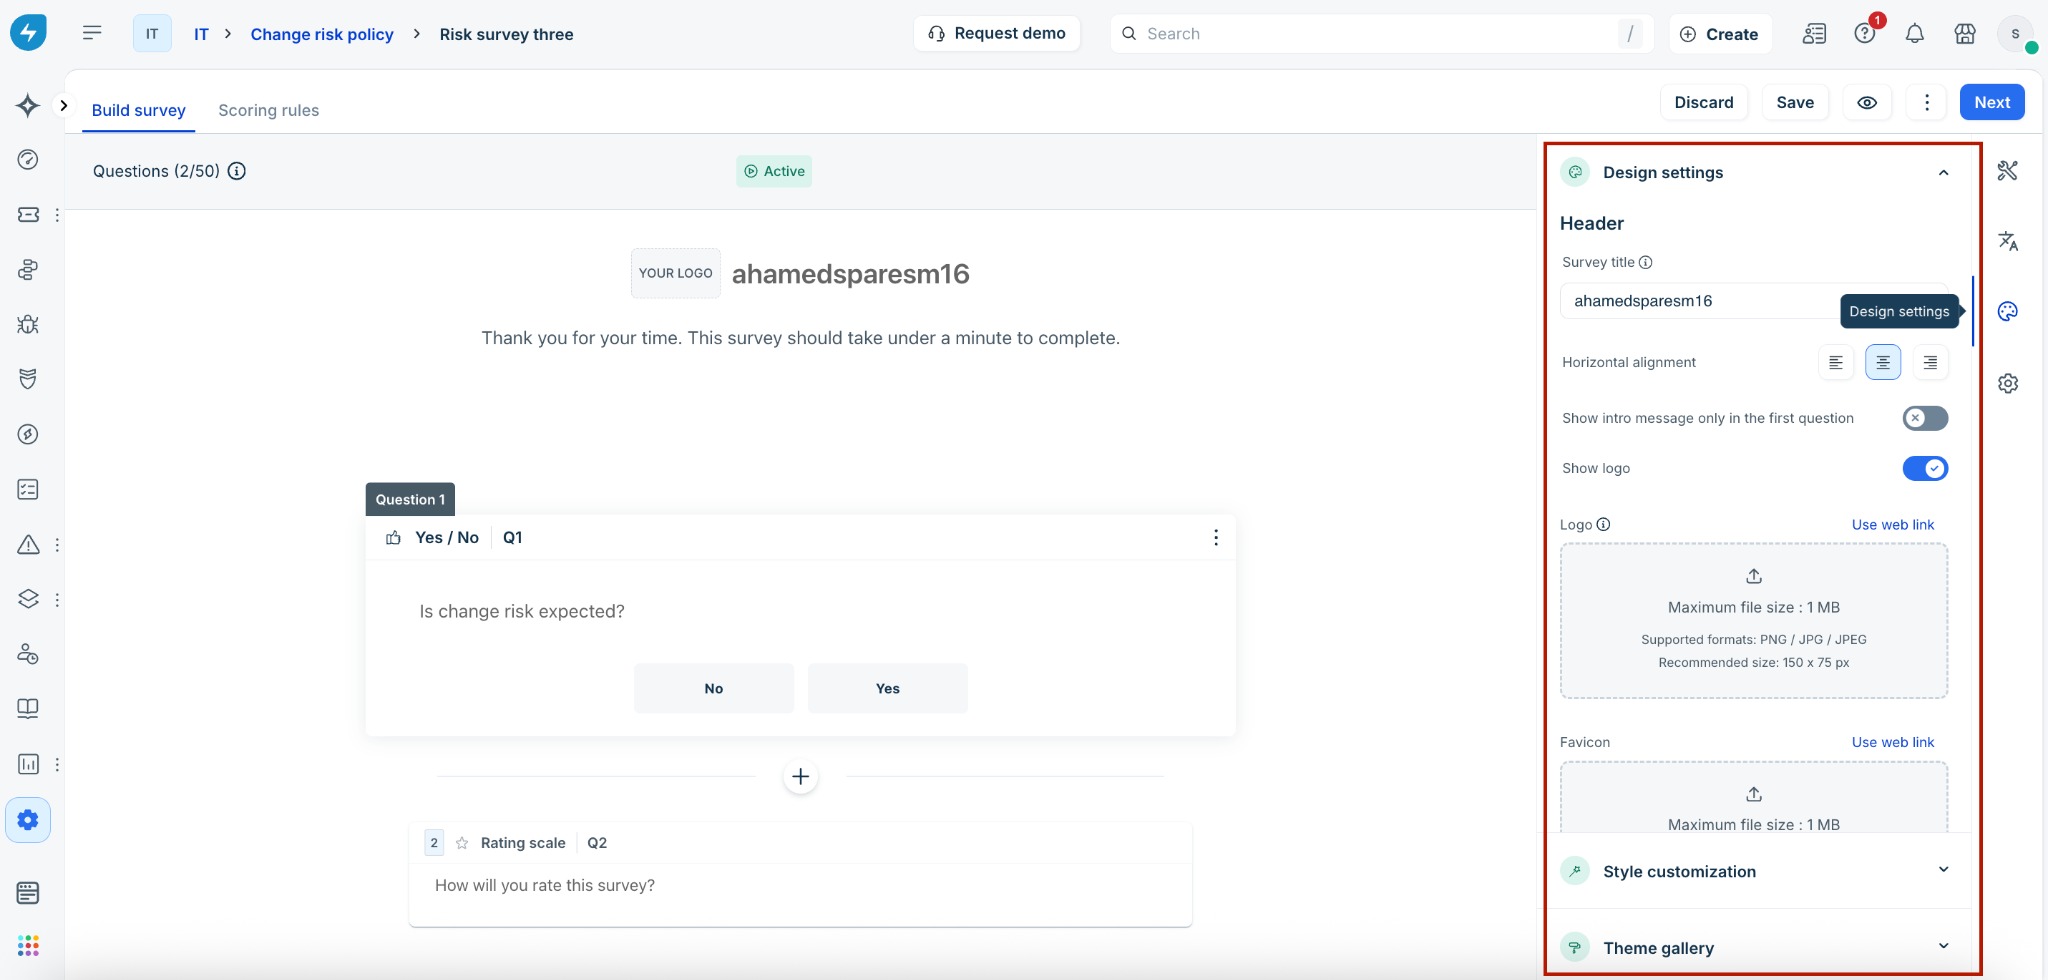
Task: Enable show intro message only in first question
Action: click(x=1925, y=418)
